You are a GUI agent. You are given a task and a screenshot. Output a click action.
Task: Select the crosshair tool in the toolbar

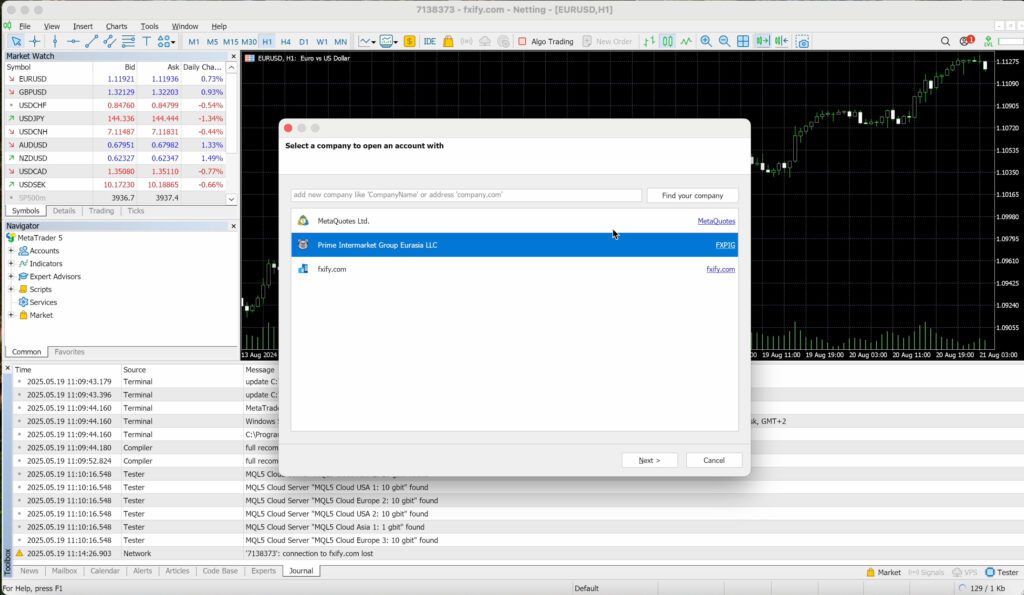tap(35, 41)
